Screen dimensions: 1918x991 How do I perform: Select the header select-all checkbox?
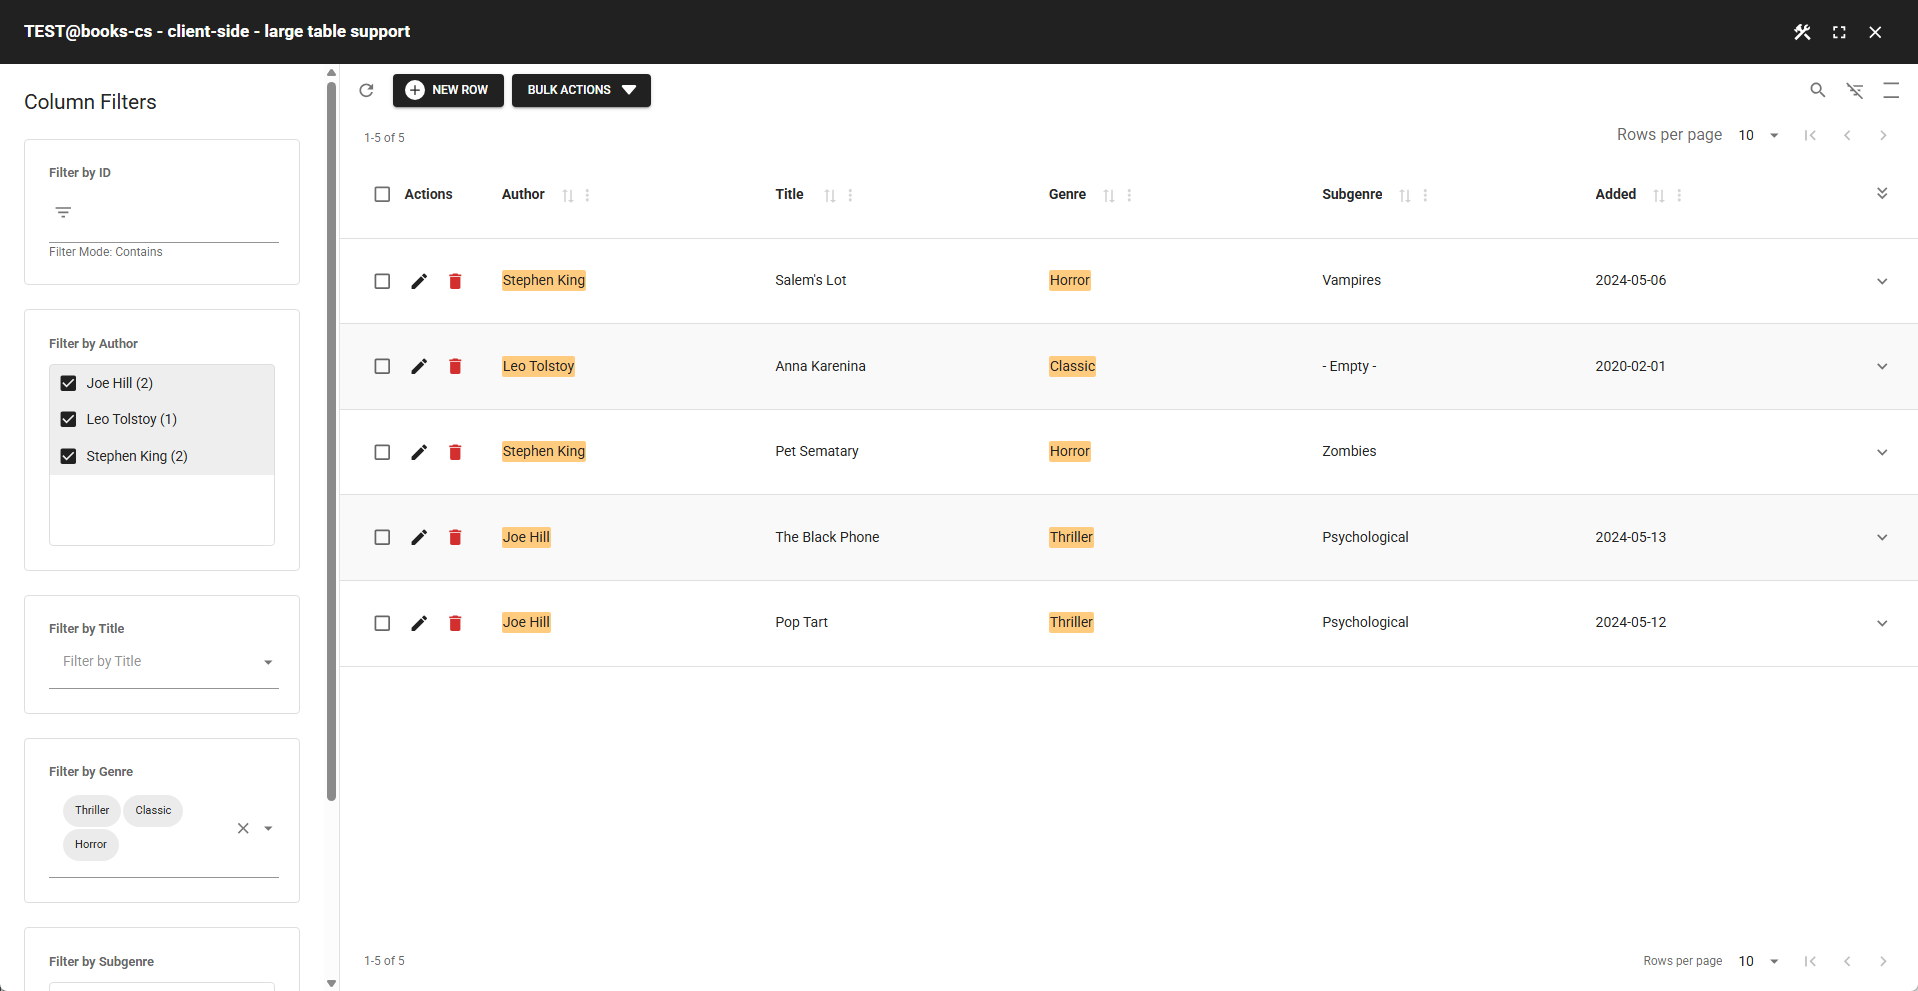click(x=382, y=194)
